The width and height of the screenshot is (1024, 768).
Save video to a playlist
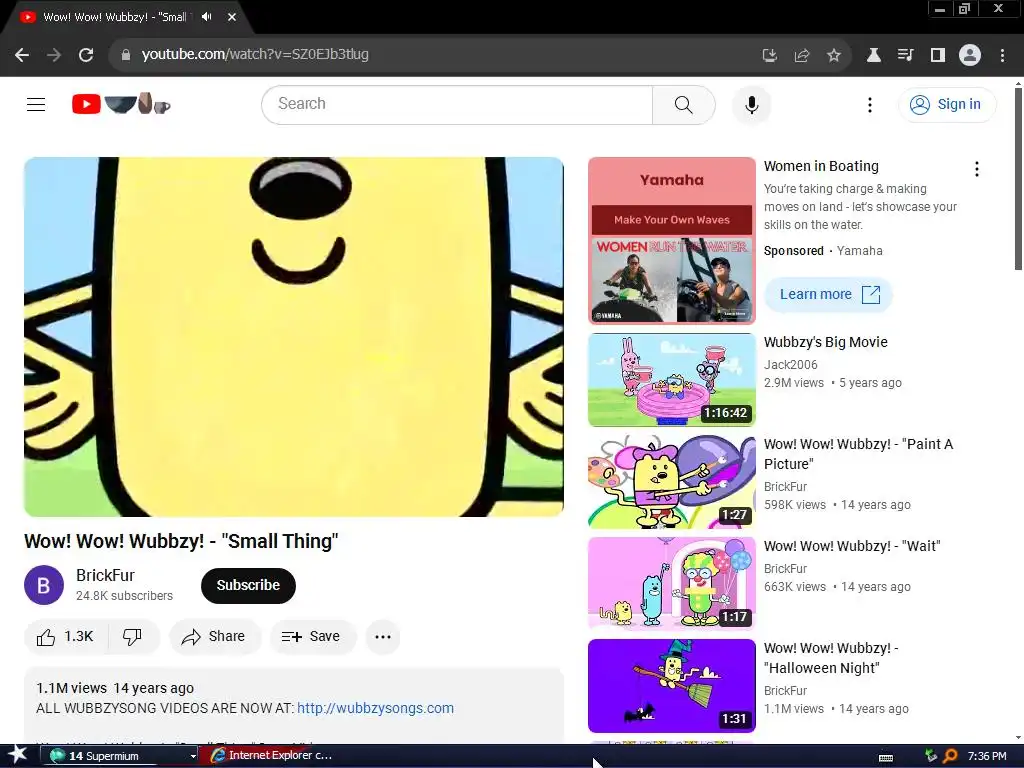[x=313, y=637]
